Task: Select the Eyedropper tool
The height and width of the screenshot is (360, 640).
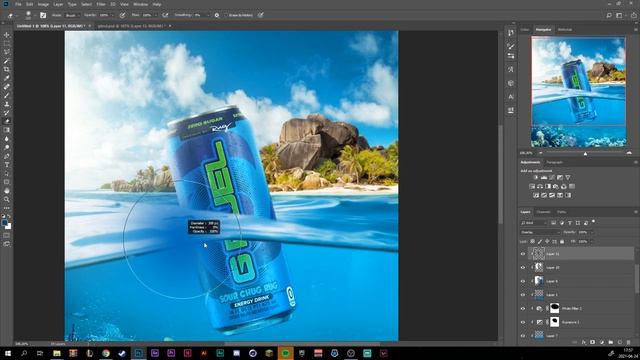Action: point(7,78)
